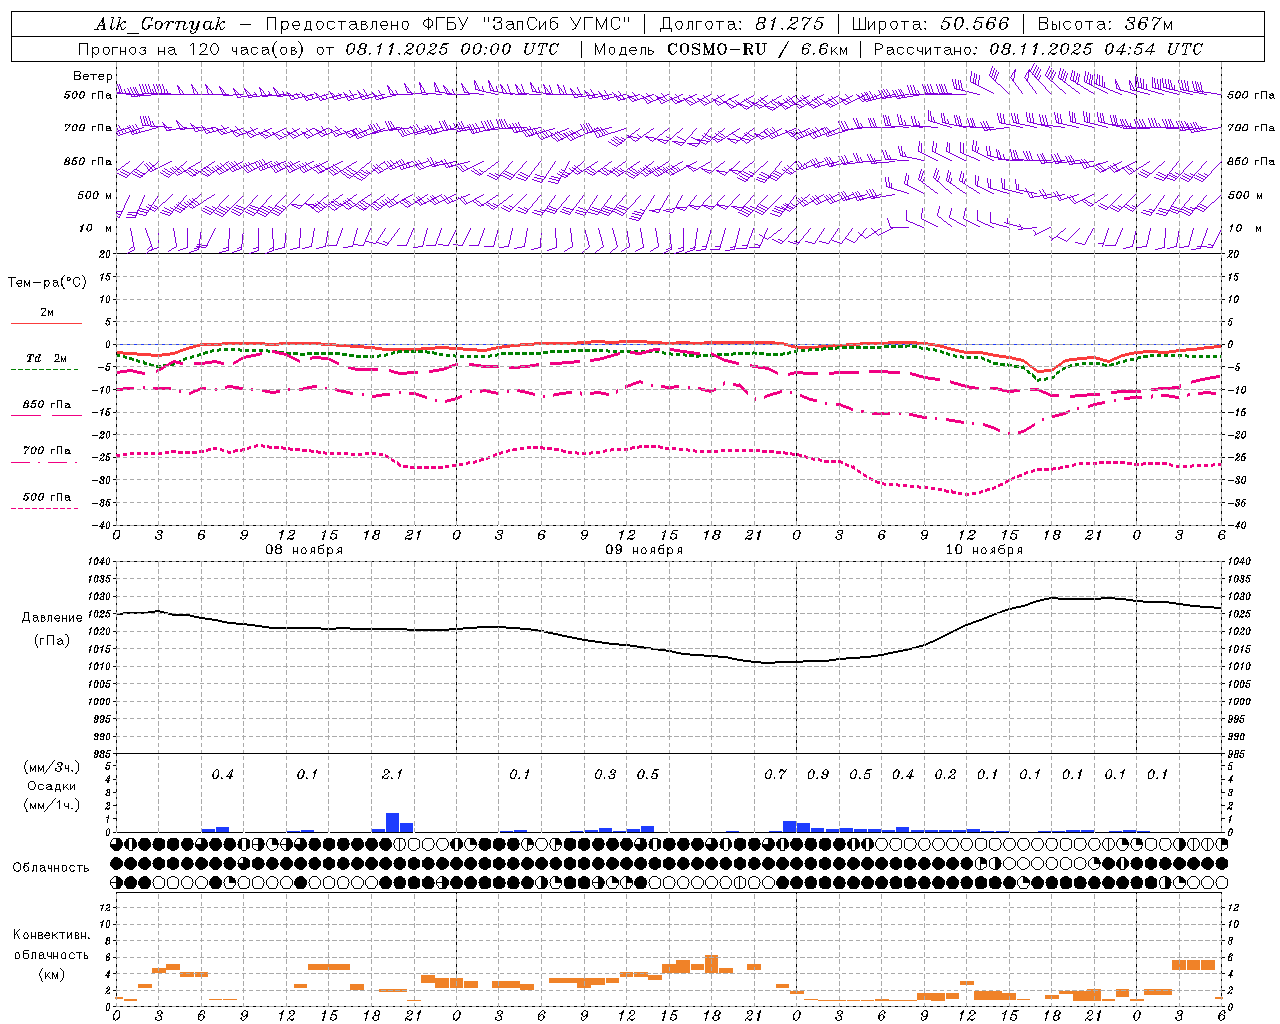The height and width of the screenshot is (1024, 1280).
Task: Click the 'Td 2м' dew point legend entry
Action: [x=47, y=358]
